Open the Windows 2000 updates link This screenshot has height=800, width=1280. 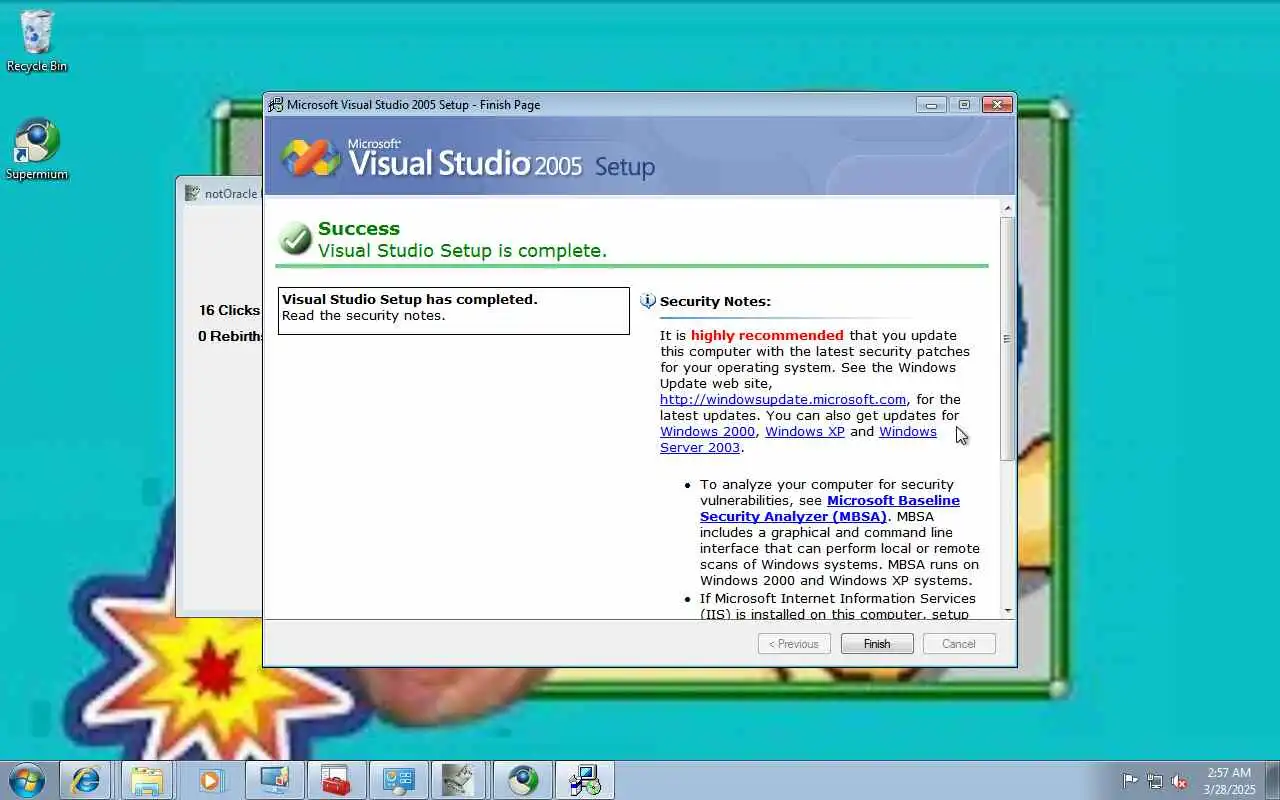[x=707, y=431]
